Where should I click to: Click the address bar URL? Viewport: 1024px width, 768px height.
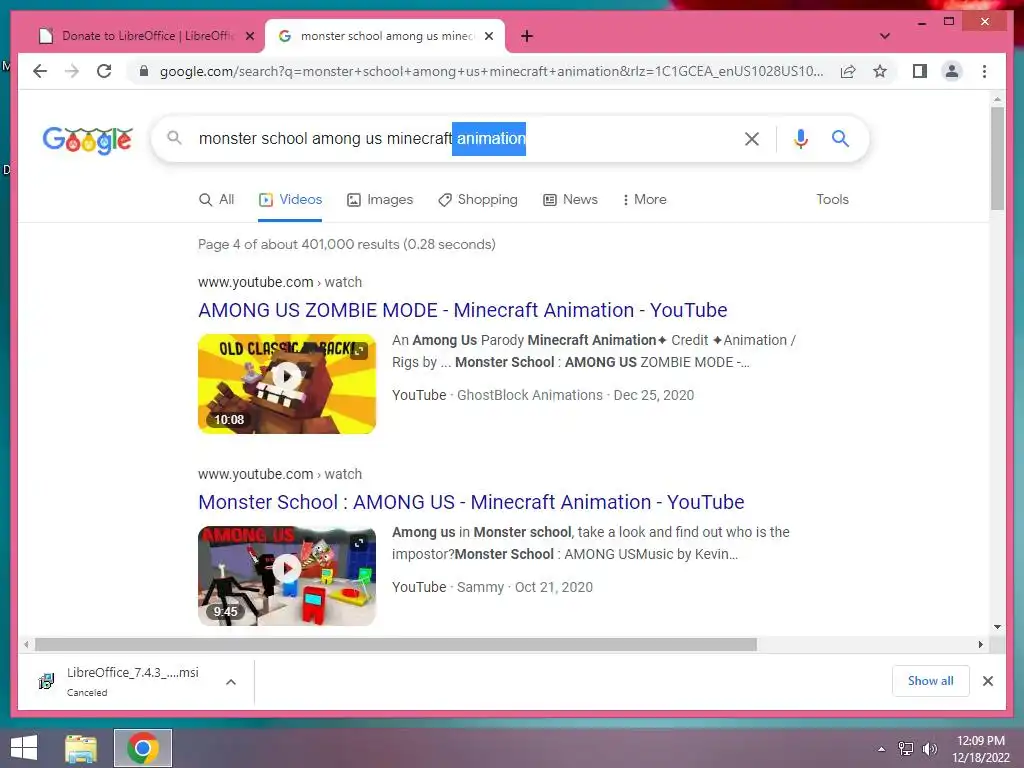(491, 71)
